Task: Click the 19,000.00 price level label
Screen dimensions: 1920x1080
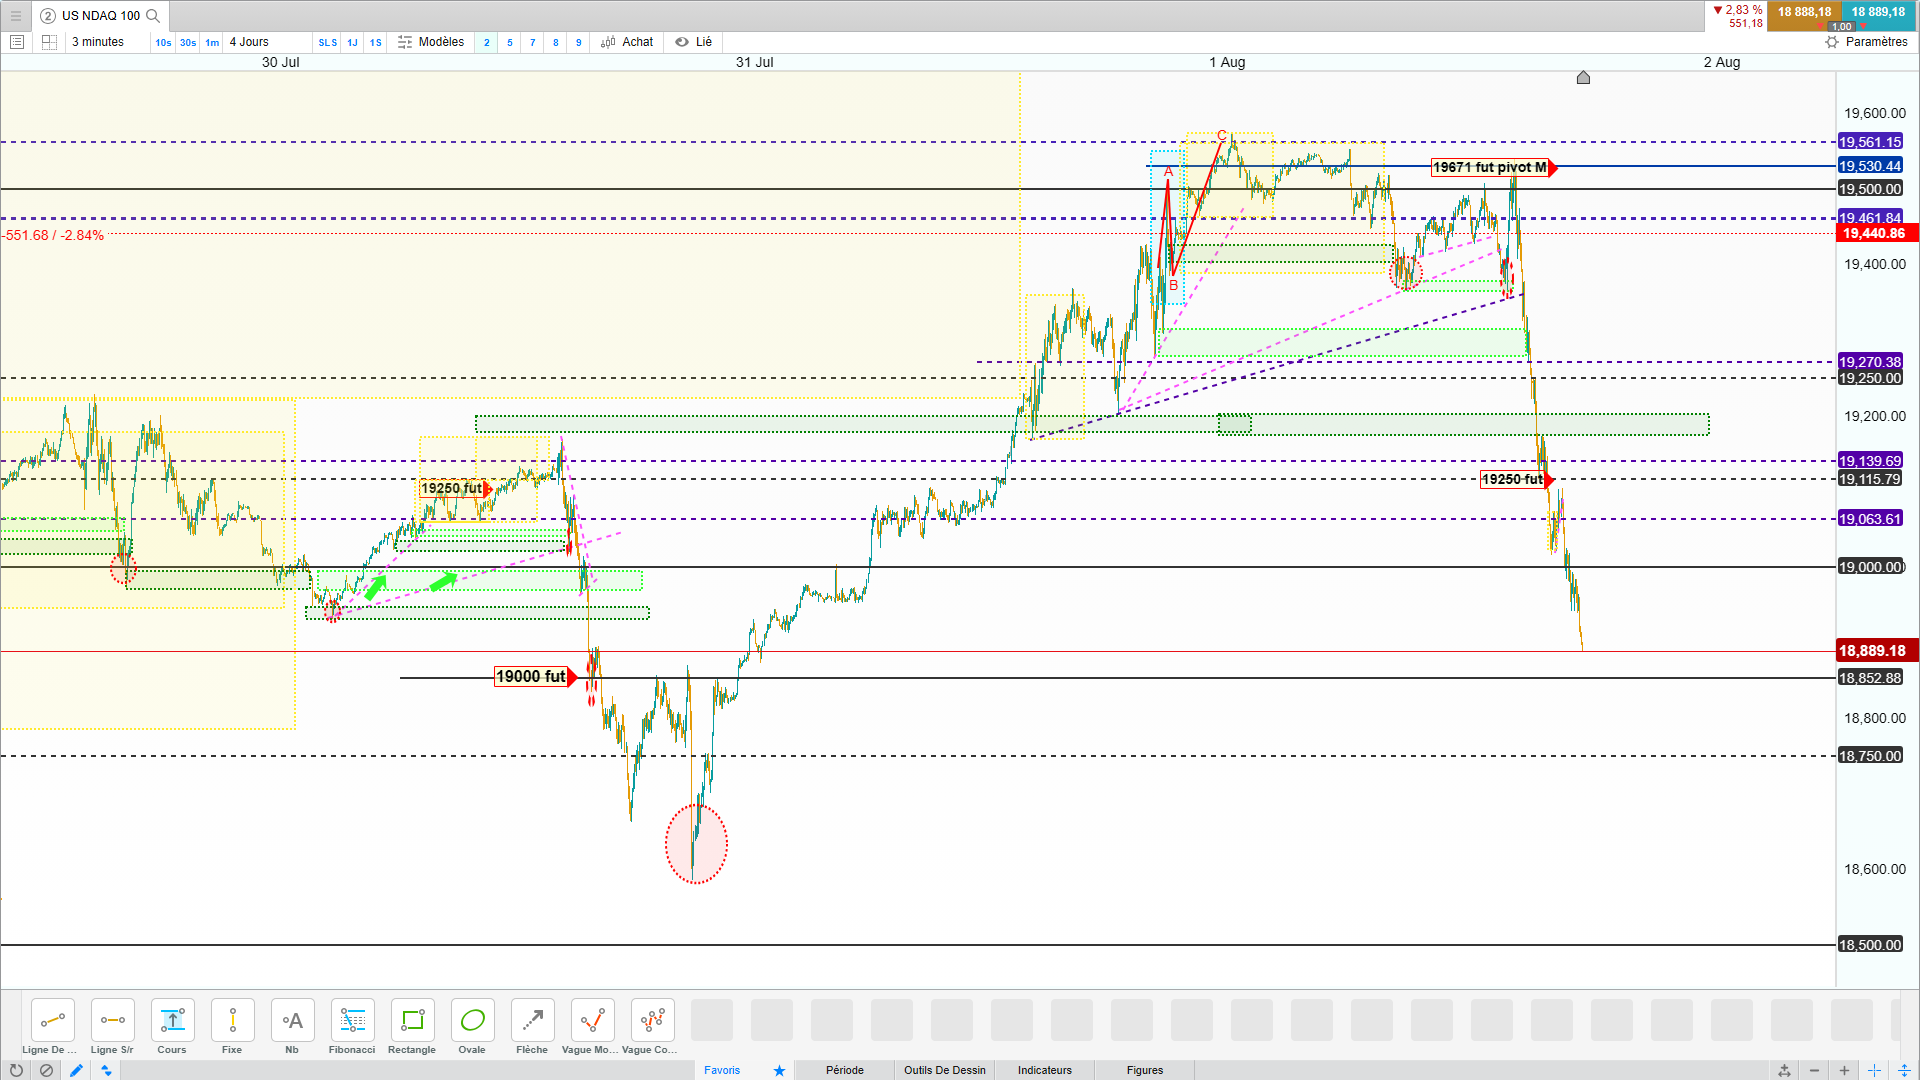Action: click(1870, 567)
